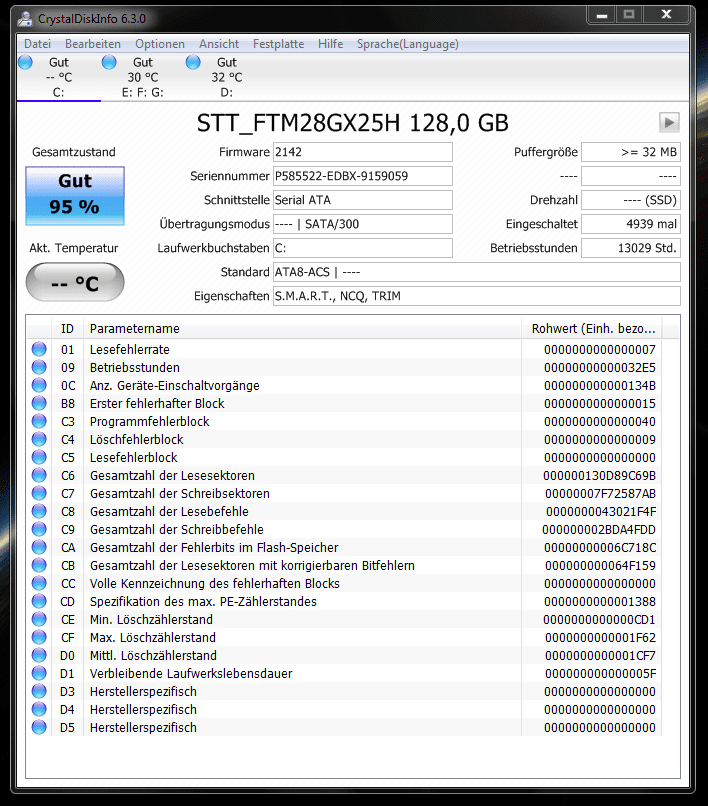This screenshot has width=708, height=806.
Task: Switch to the E: F: G: drive
Action: [142, 77]
